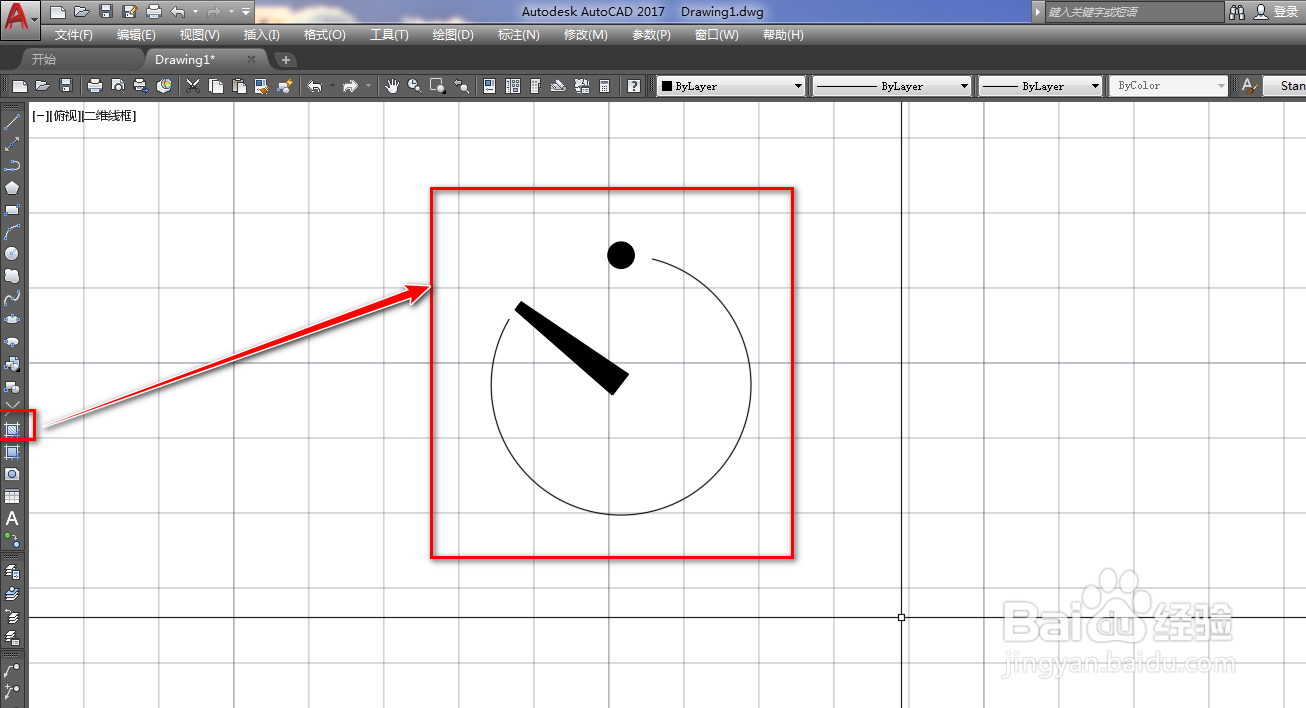This screenshot has width=1306, height=708.
Task: Select the Table tool in draw toolbar
Action: [x=12, y=496]
